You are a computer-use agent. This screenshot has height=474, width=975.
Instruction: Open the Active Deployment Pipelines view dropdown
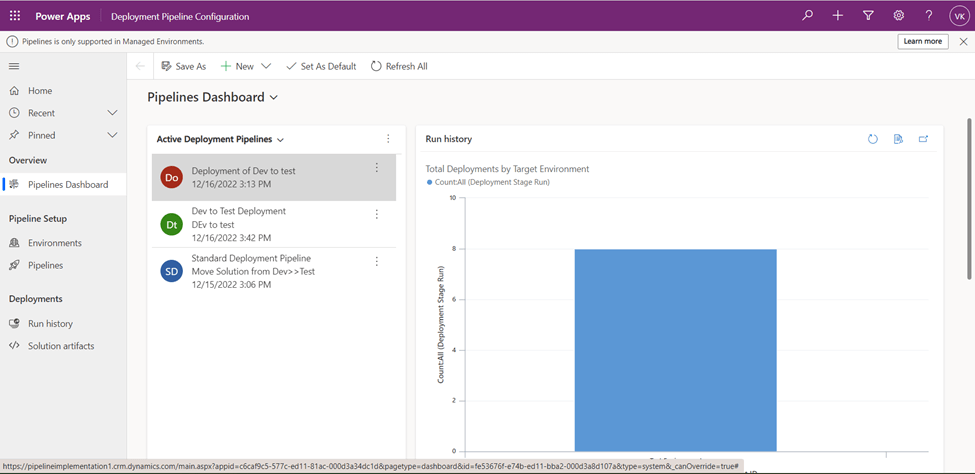tap(281, 140)
